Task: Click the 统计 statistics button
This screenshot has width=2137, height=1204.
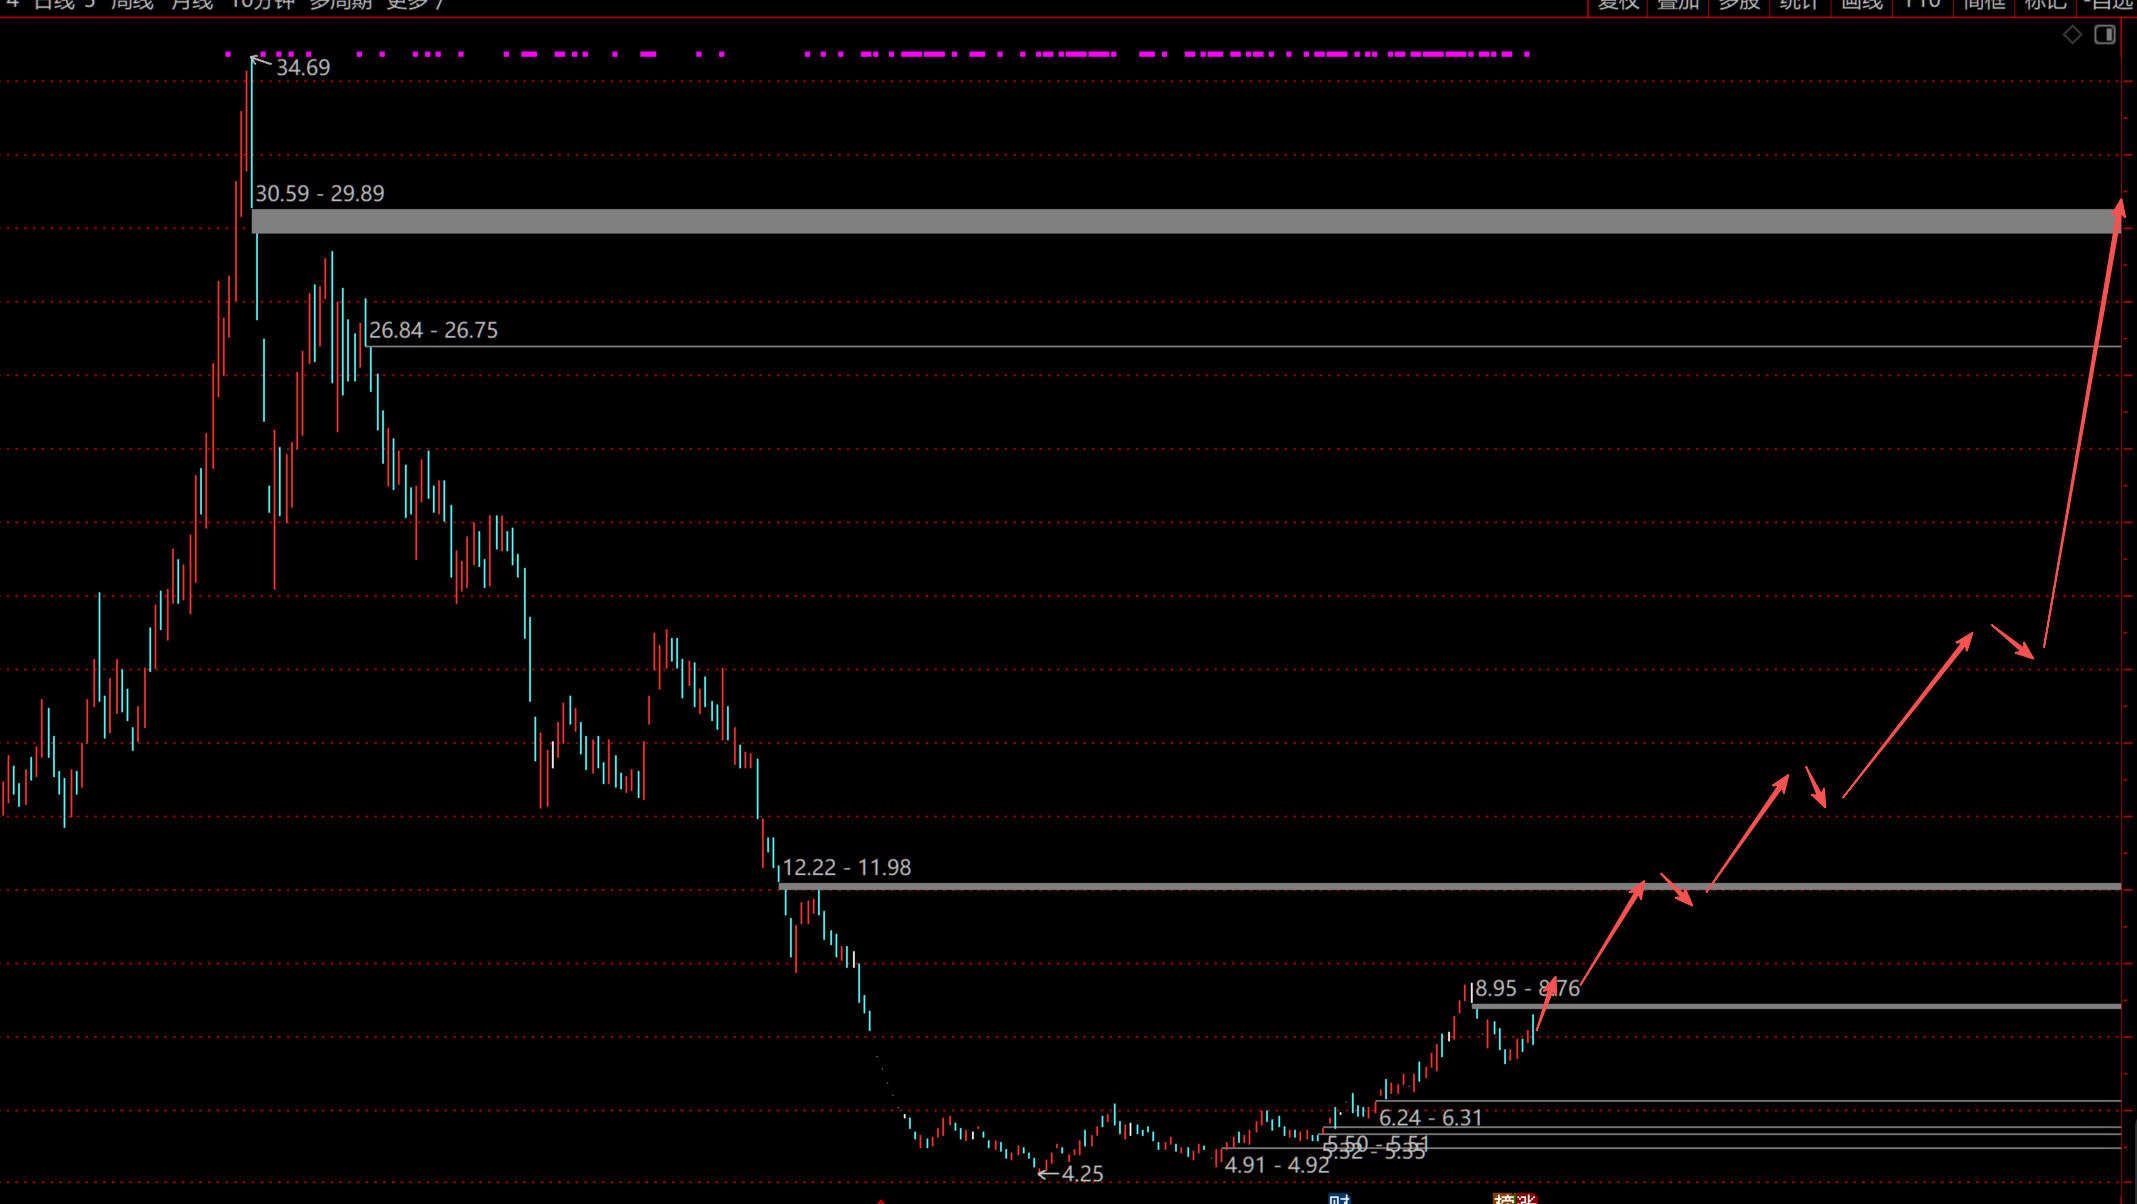Action: [1799, 4]
